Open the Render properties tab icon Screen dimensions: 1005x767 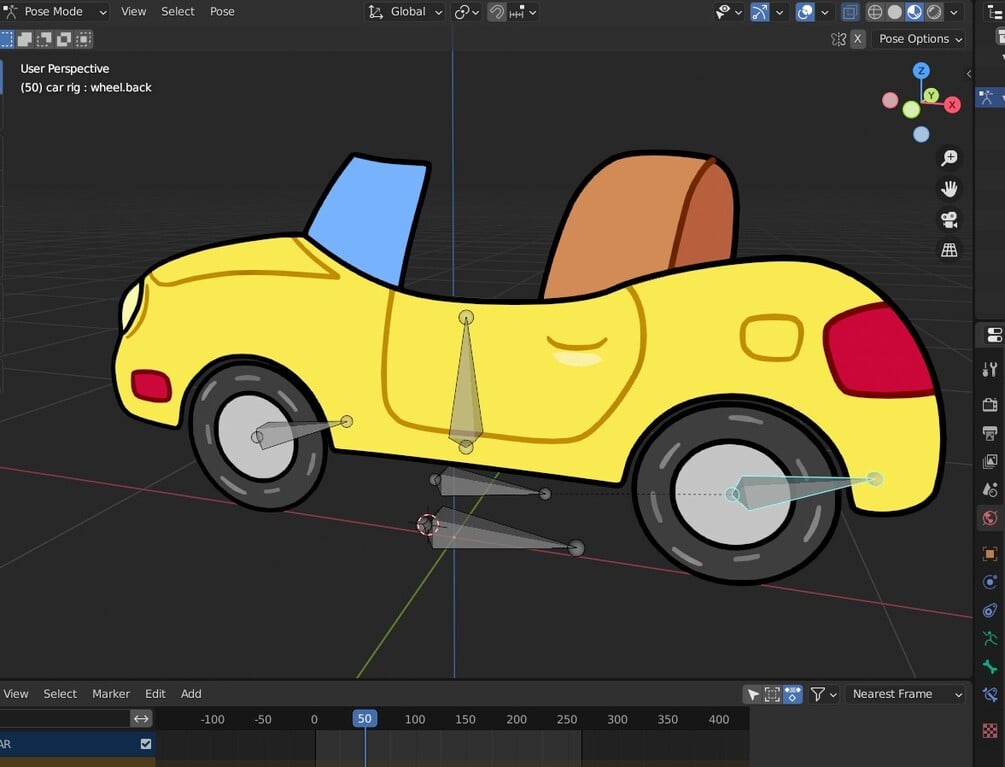pos(990,404)
